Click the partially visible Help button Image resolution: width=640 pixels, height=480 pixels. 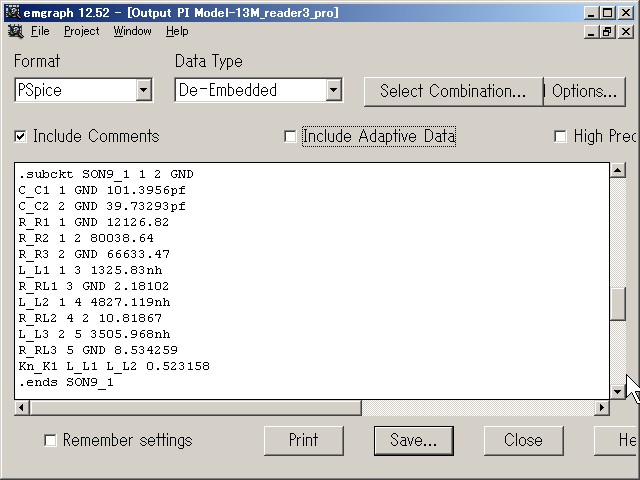[x=617, y=440]
